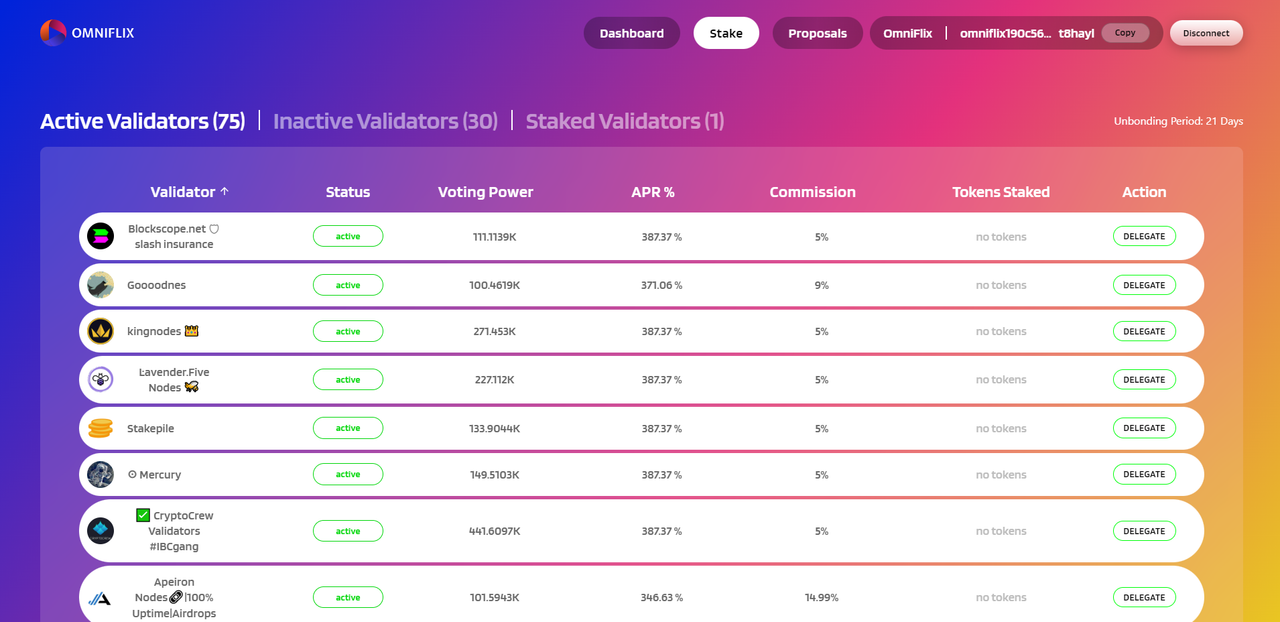
Task: Open the Dashboard page
Action: (631, 33)
